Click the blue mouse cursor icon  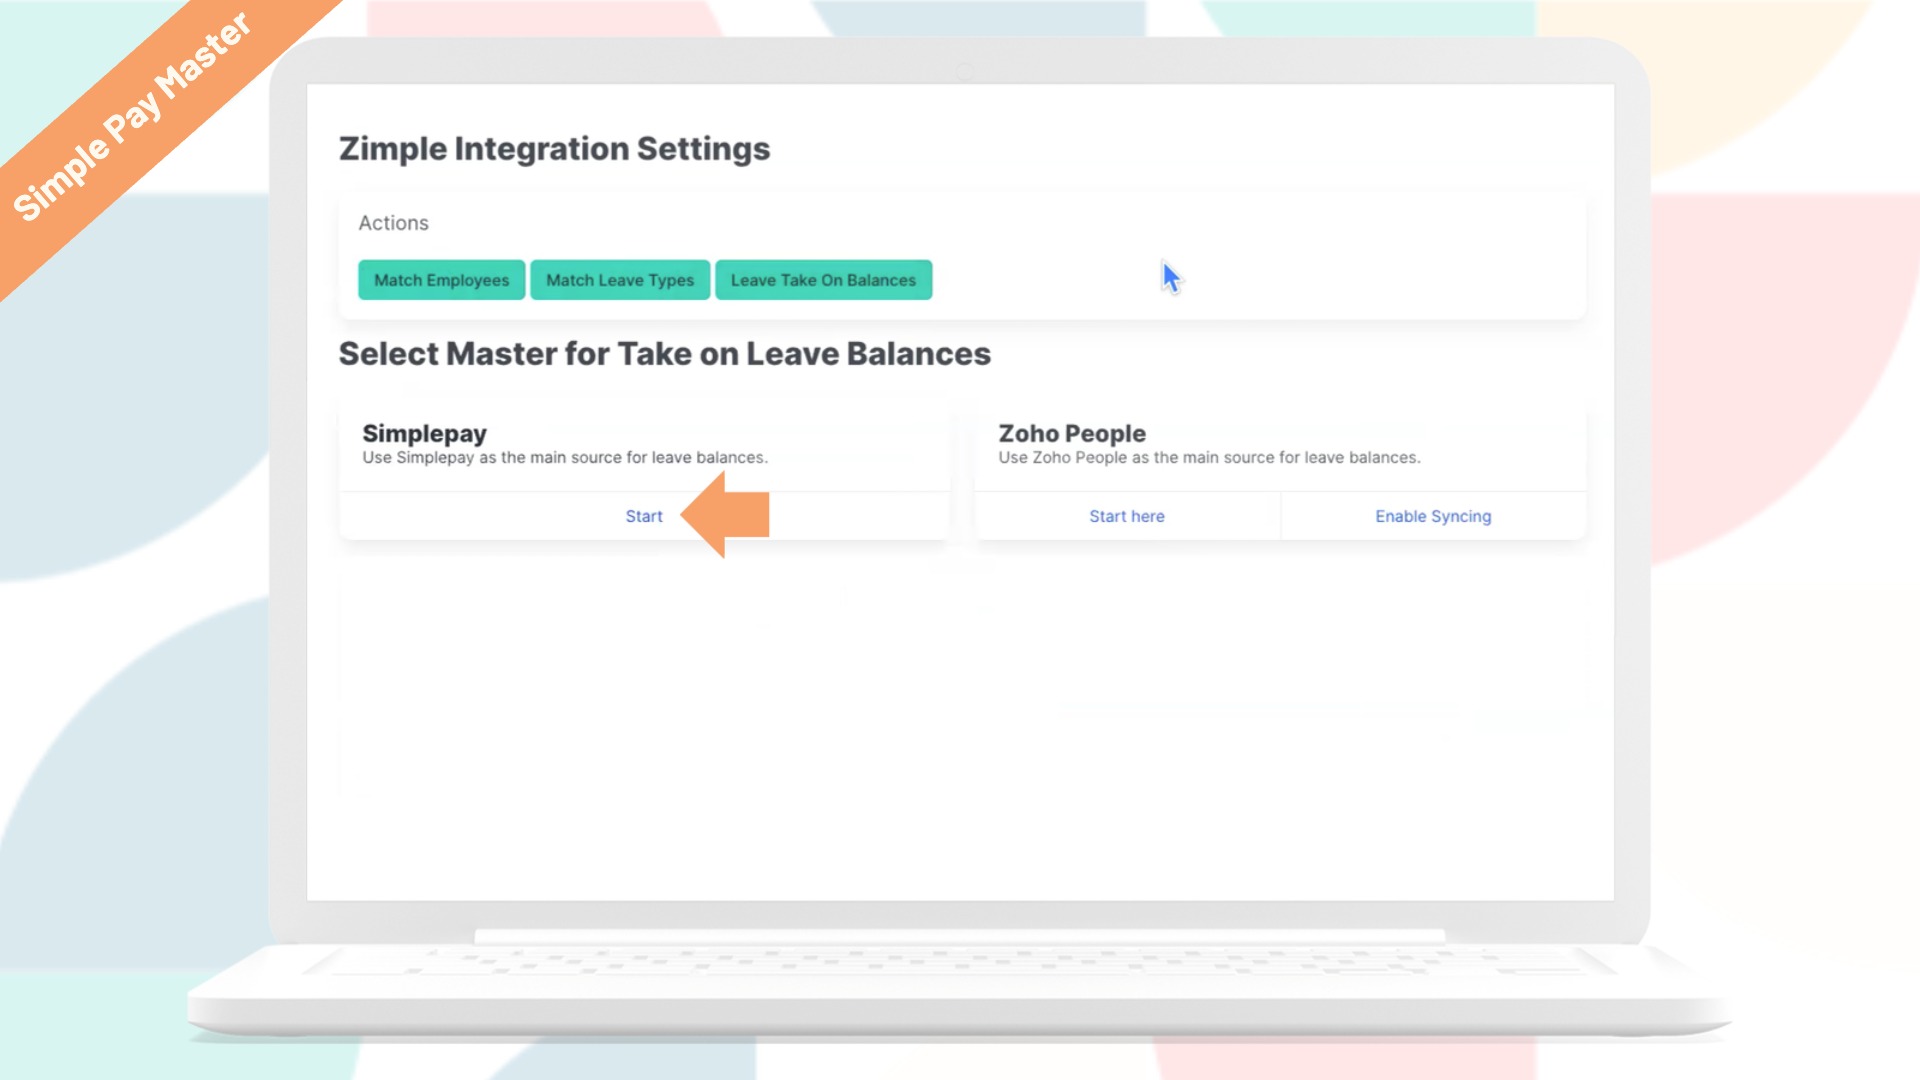coord(1171,277)
